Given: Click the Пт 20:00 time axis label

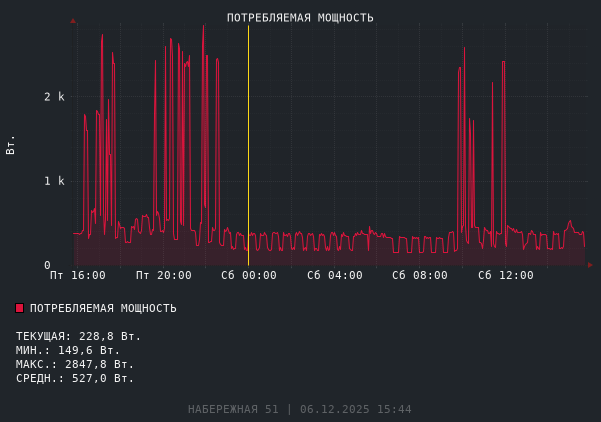Looking at the screenshot, I should point(163,275).
